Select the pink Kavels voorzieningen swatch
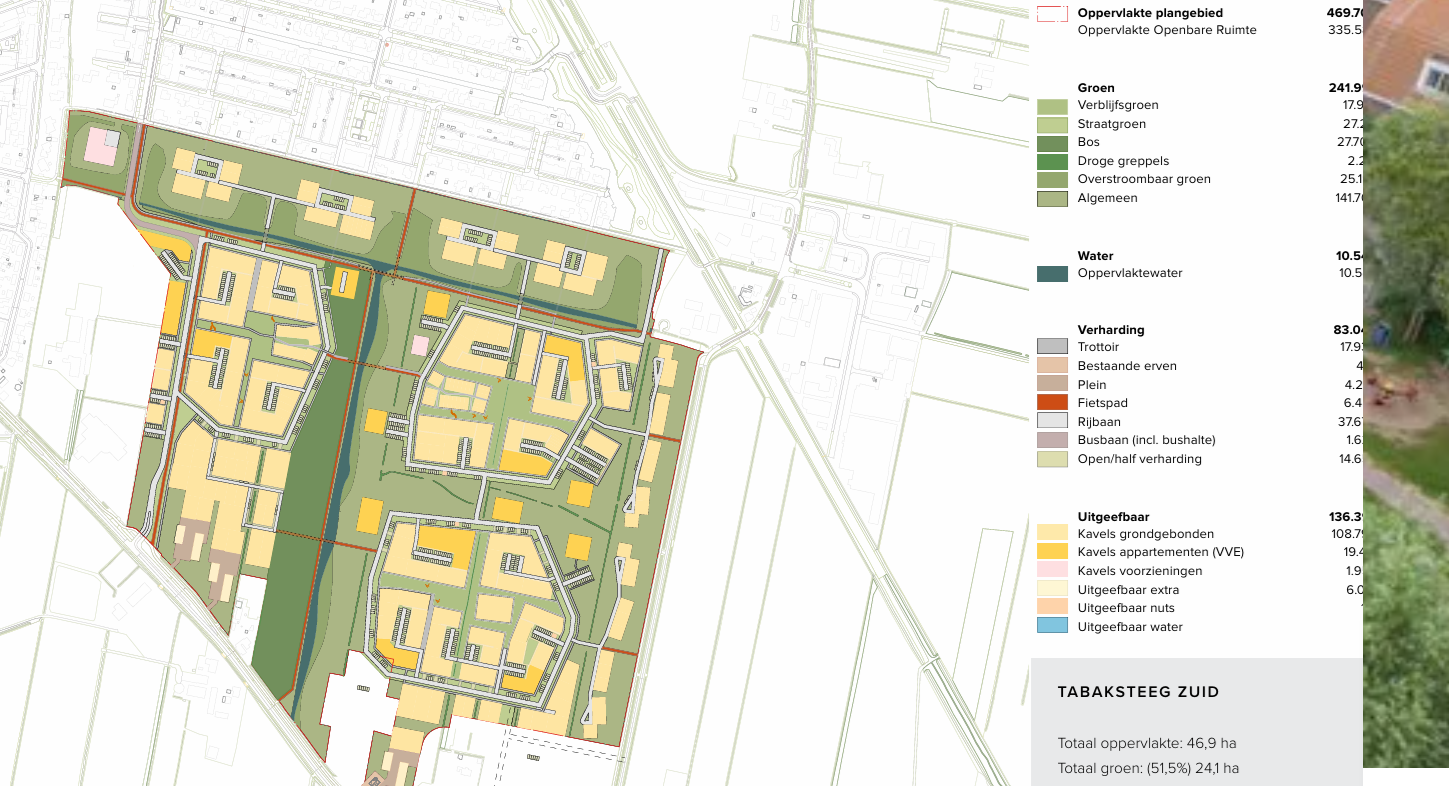 click(1052, 571)
